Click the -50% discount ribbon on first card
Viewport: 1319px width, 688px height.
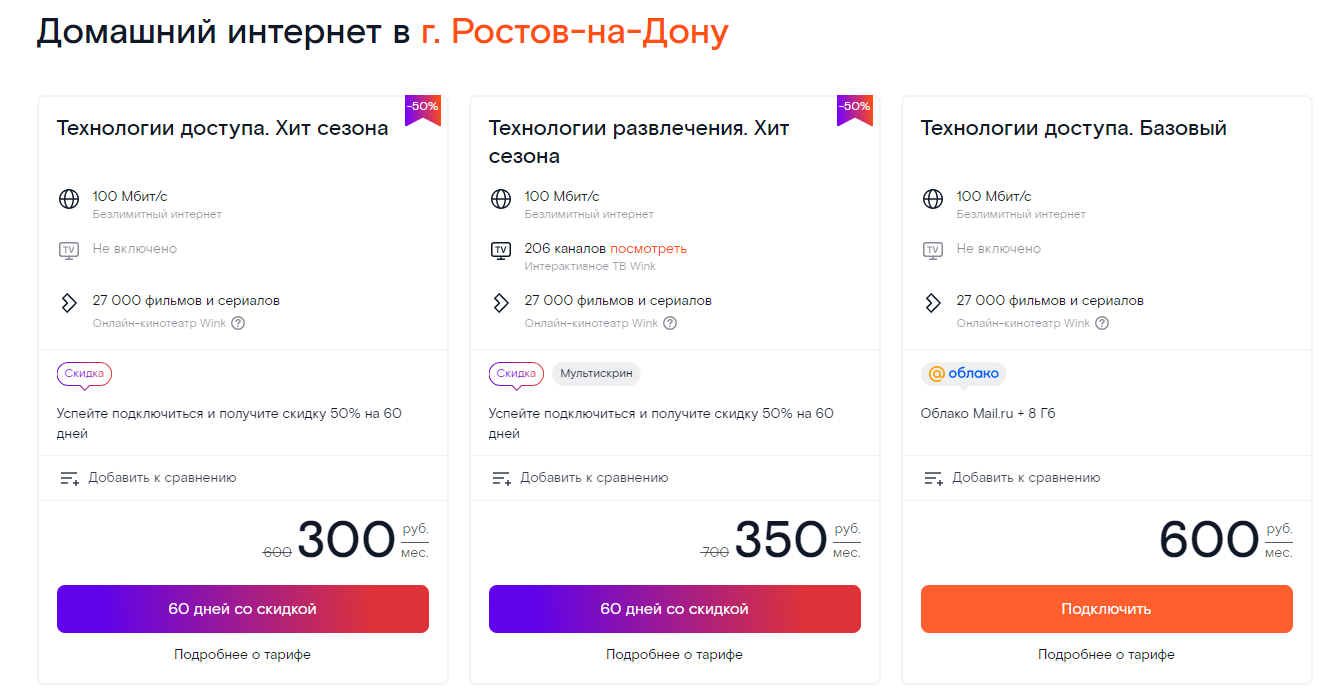422,109
